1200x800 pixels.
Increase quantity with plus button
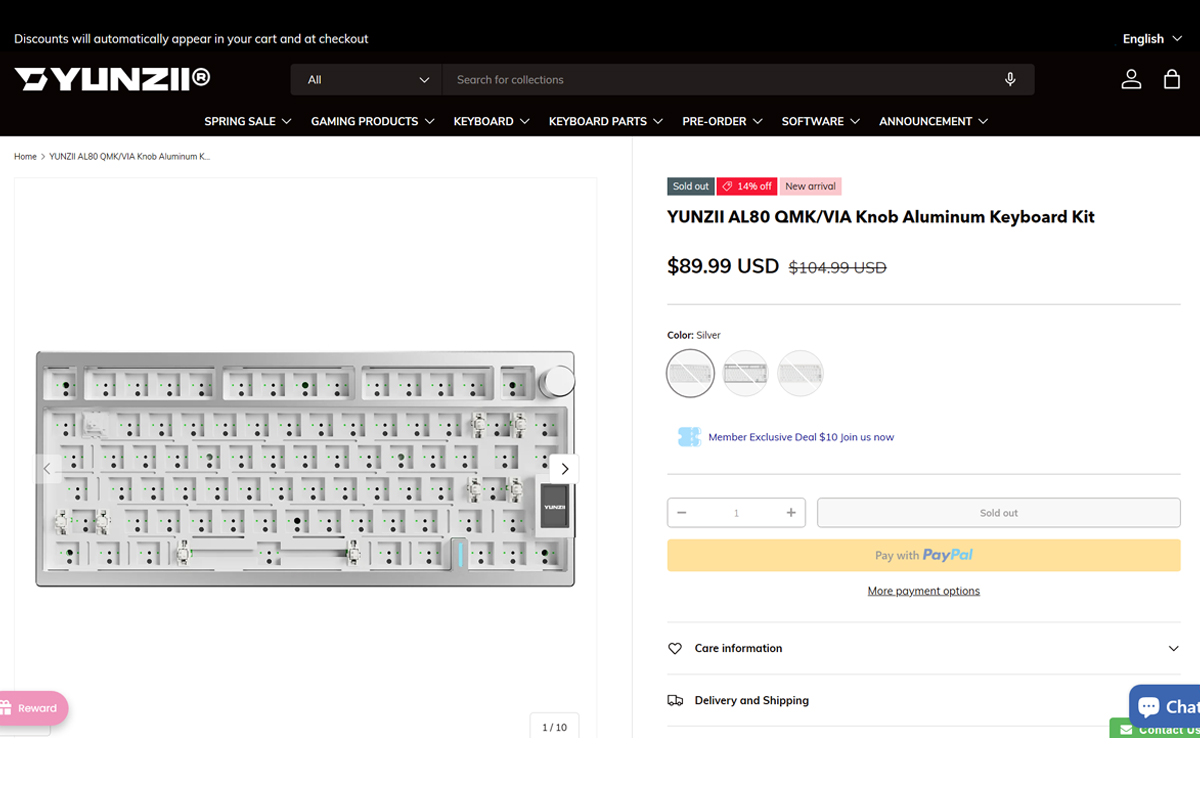pyautogui.click(x=791, y=513)
